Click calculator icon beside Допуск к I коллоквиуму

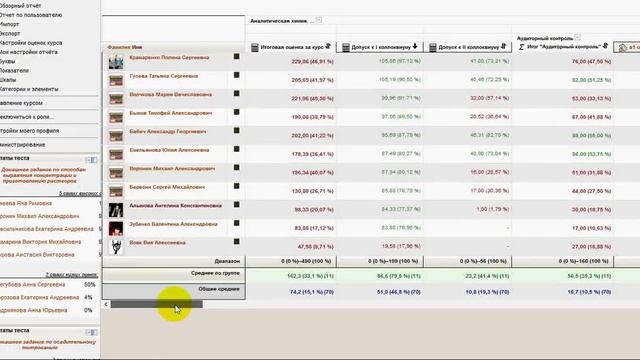pyautogui.click(x=346, y=48)
